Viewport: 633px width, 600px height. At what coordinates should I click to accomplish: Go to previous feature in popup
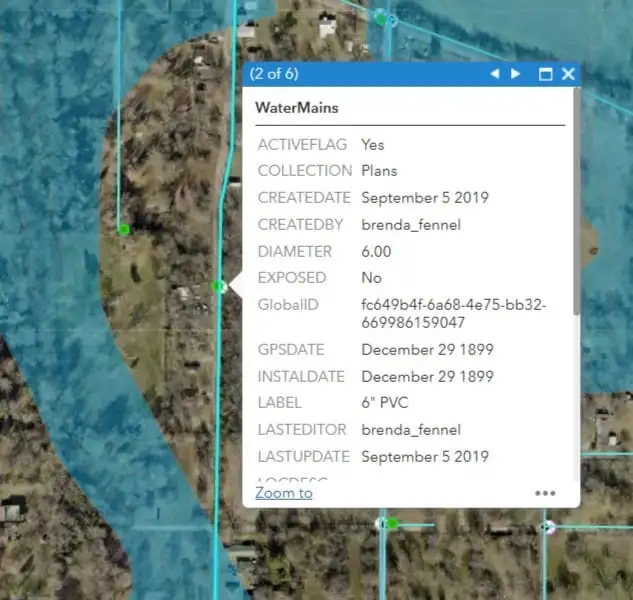[494, 74]
